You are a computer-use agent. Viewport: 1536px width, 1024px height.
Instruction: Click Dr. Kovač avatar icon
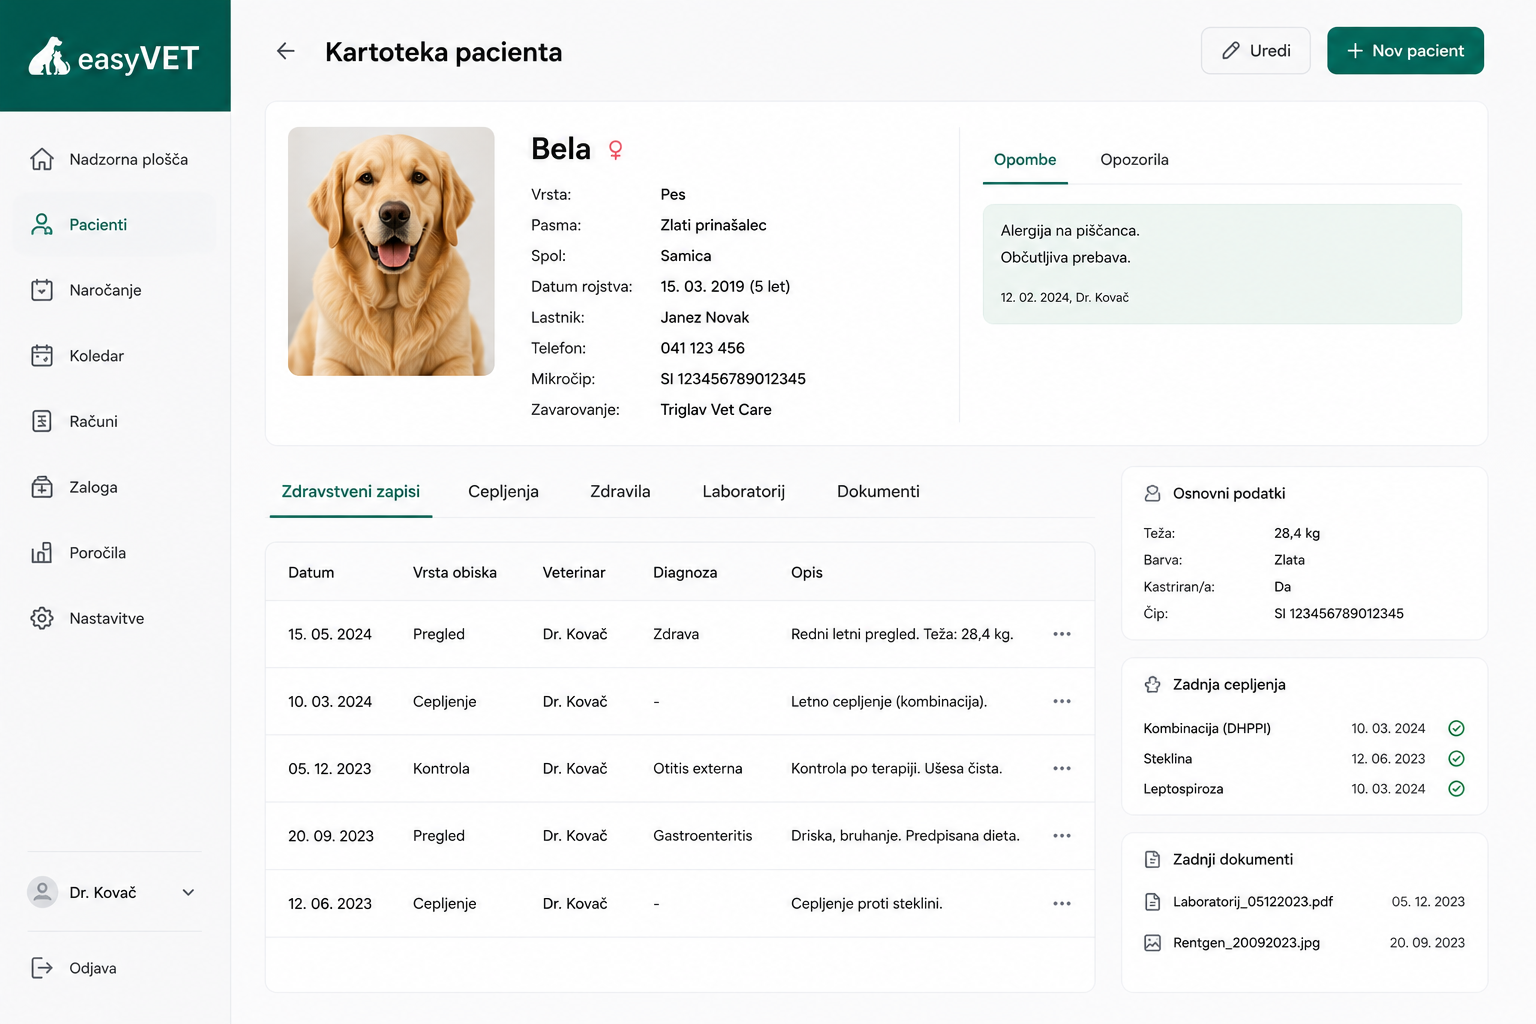click(x=42, y=892)
